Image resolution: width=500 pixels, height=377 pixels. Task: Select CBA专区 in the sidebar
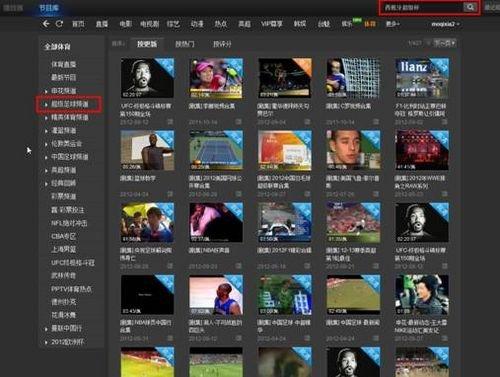click(x=63, y=236)
